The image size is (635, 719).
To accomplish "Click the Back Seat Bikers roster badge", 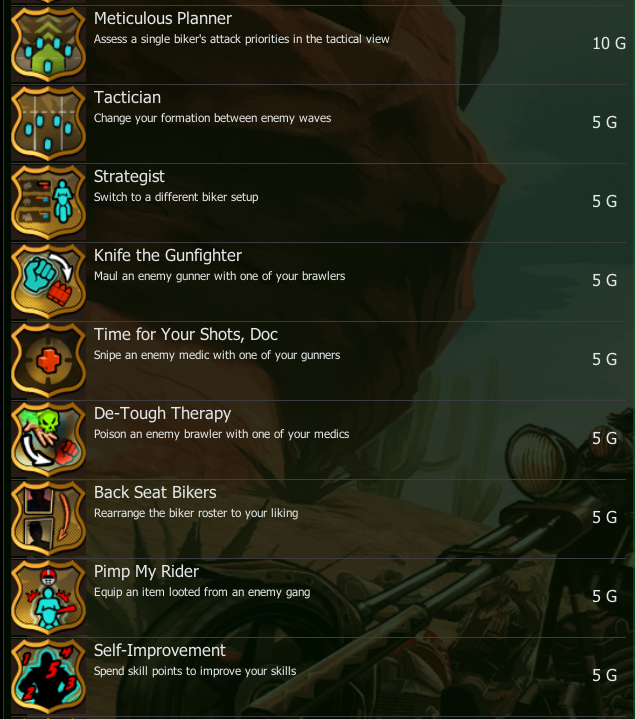I will point(48,518).
